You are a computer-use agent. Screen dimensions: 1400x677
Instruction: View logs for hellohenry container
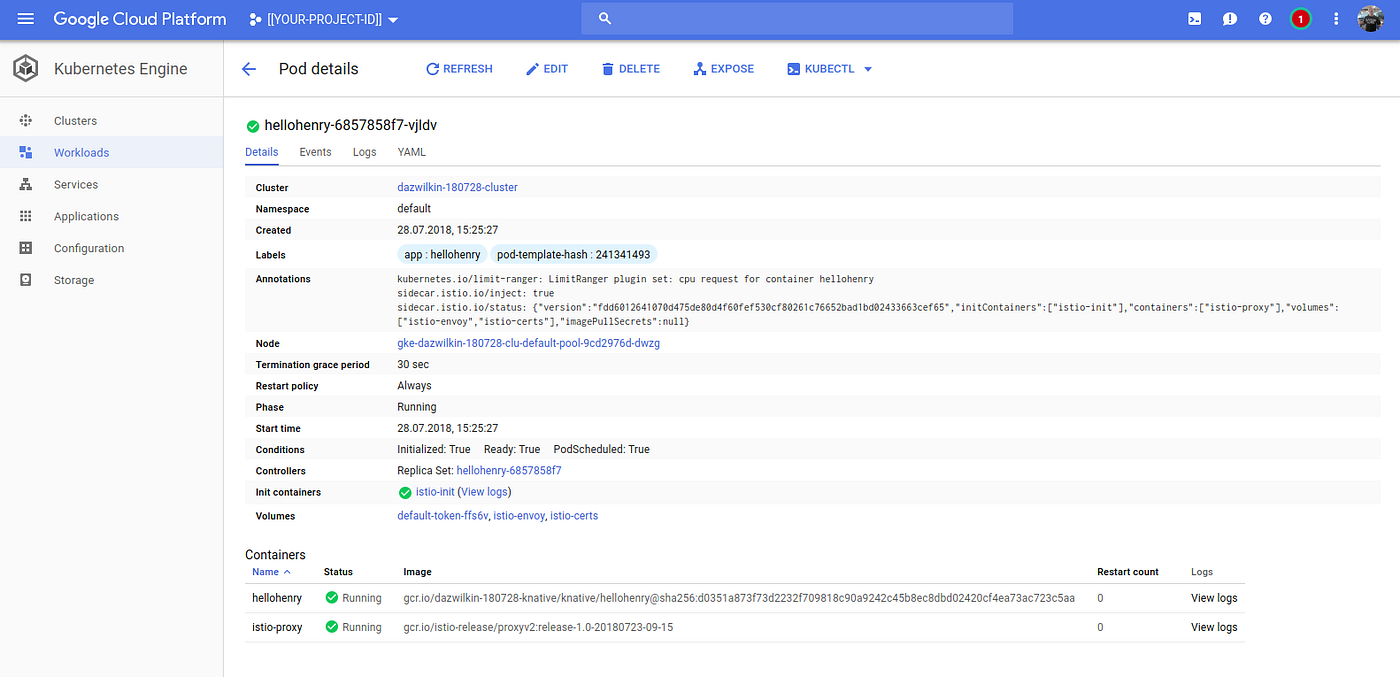1214,598
